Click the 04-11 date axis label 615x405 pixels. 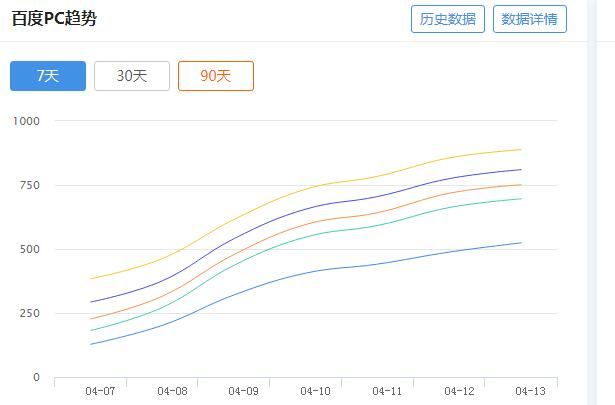point(387,391)
